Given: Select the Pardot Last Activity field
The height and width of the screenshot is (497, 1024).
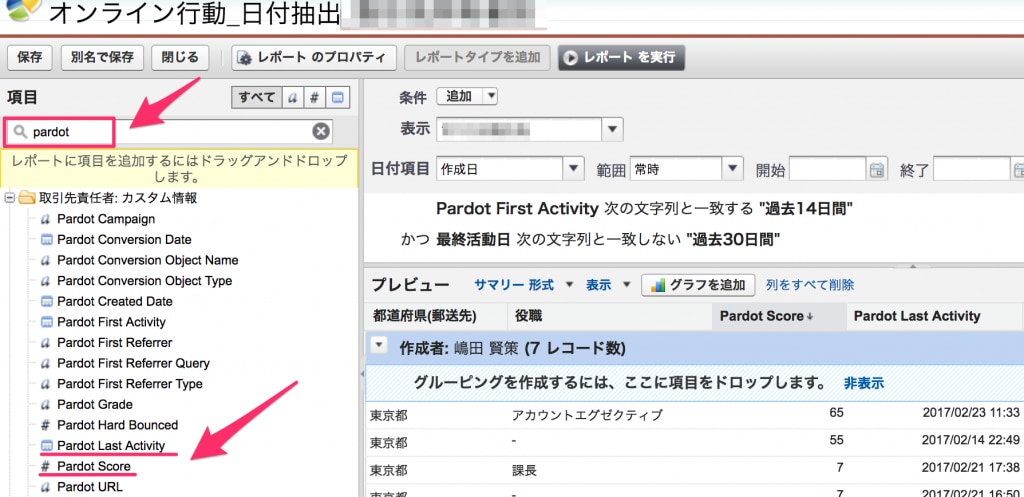Looking at the screenshot, I should (111, 445).
